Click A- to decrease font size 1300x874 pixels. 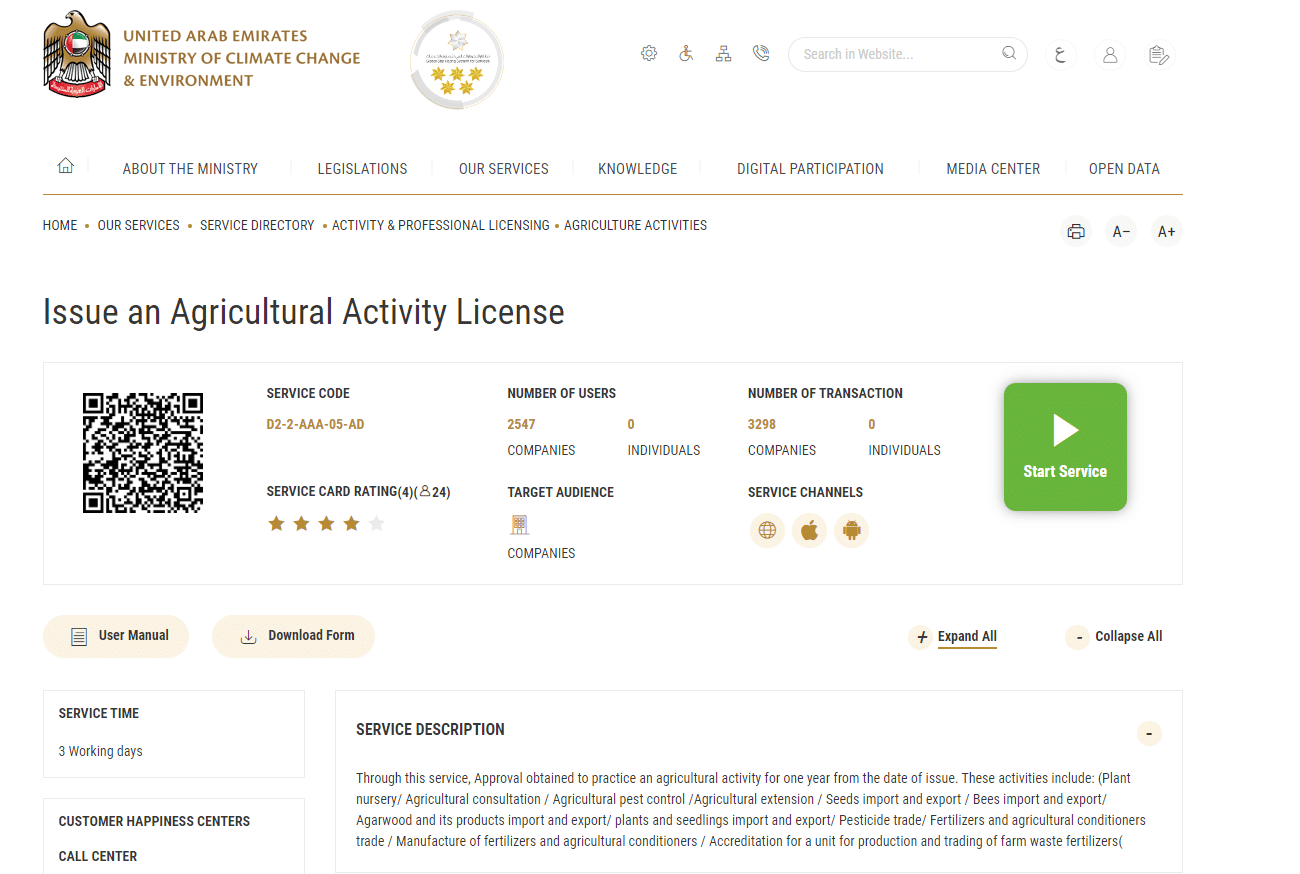point(1120,231)
